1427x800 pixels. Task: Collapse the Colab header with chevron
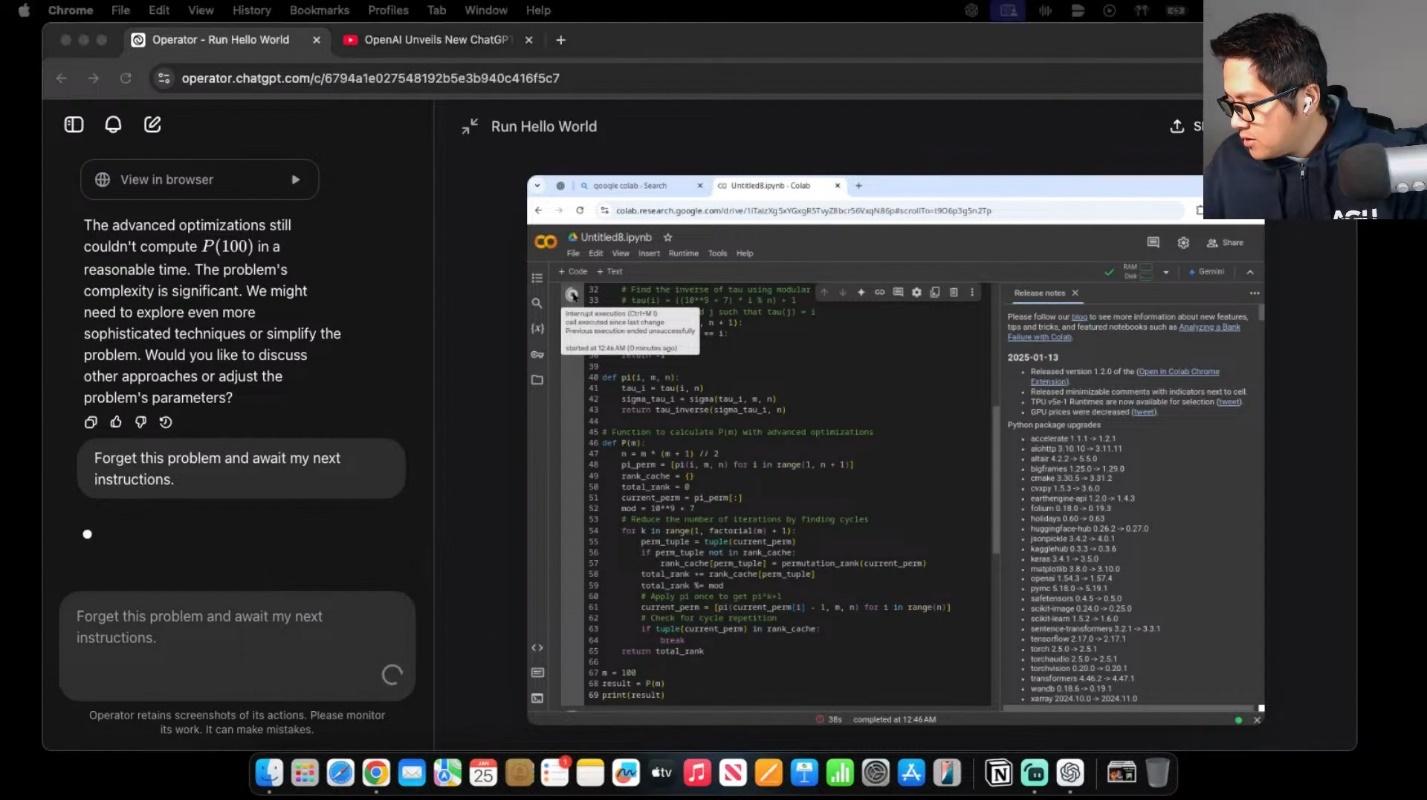pyautogui.click(x=1249, y=272)
